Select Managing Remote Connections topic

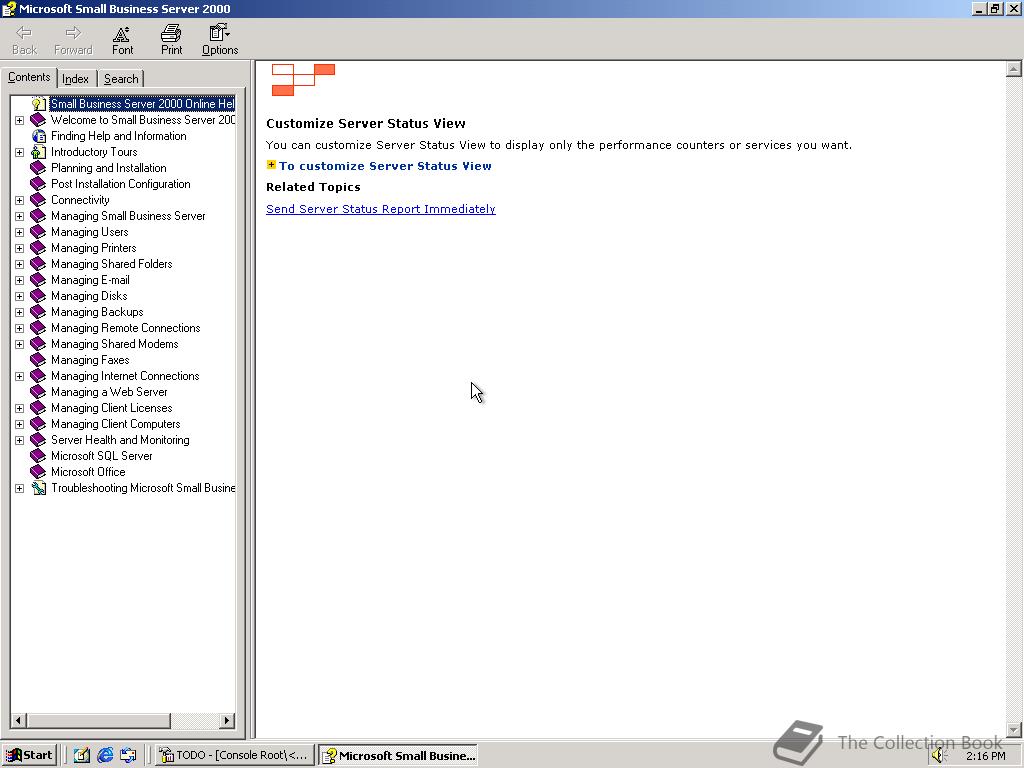(x=125, y=328)
